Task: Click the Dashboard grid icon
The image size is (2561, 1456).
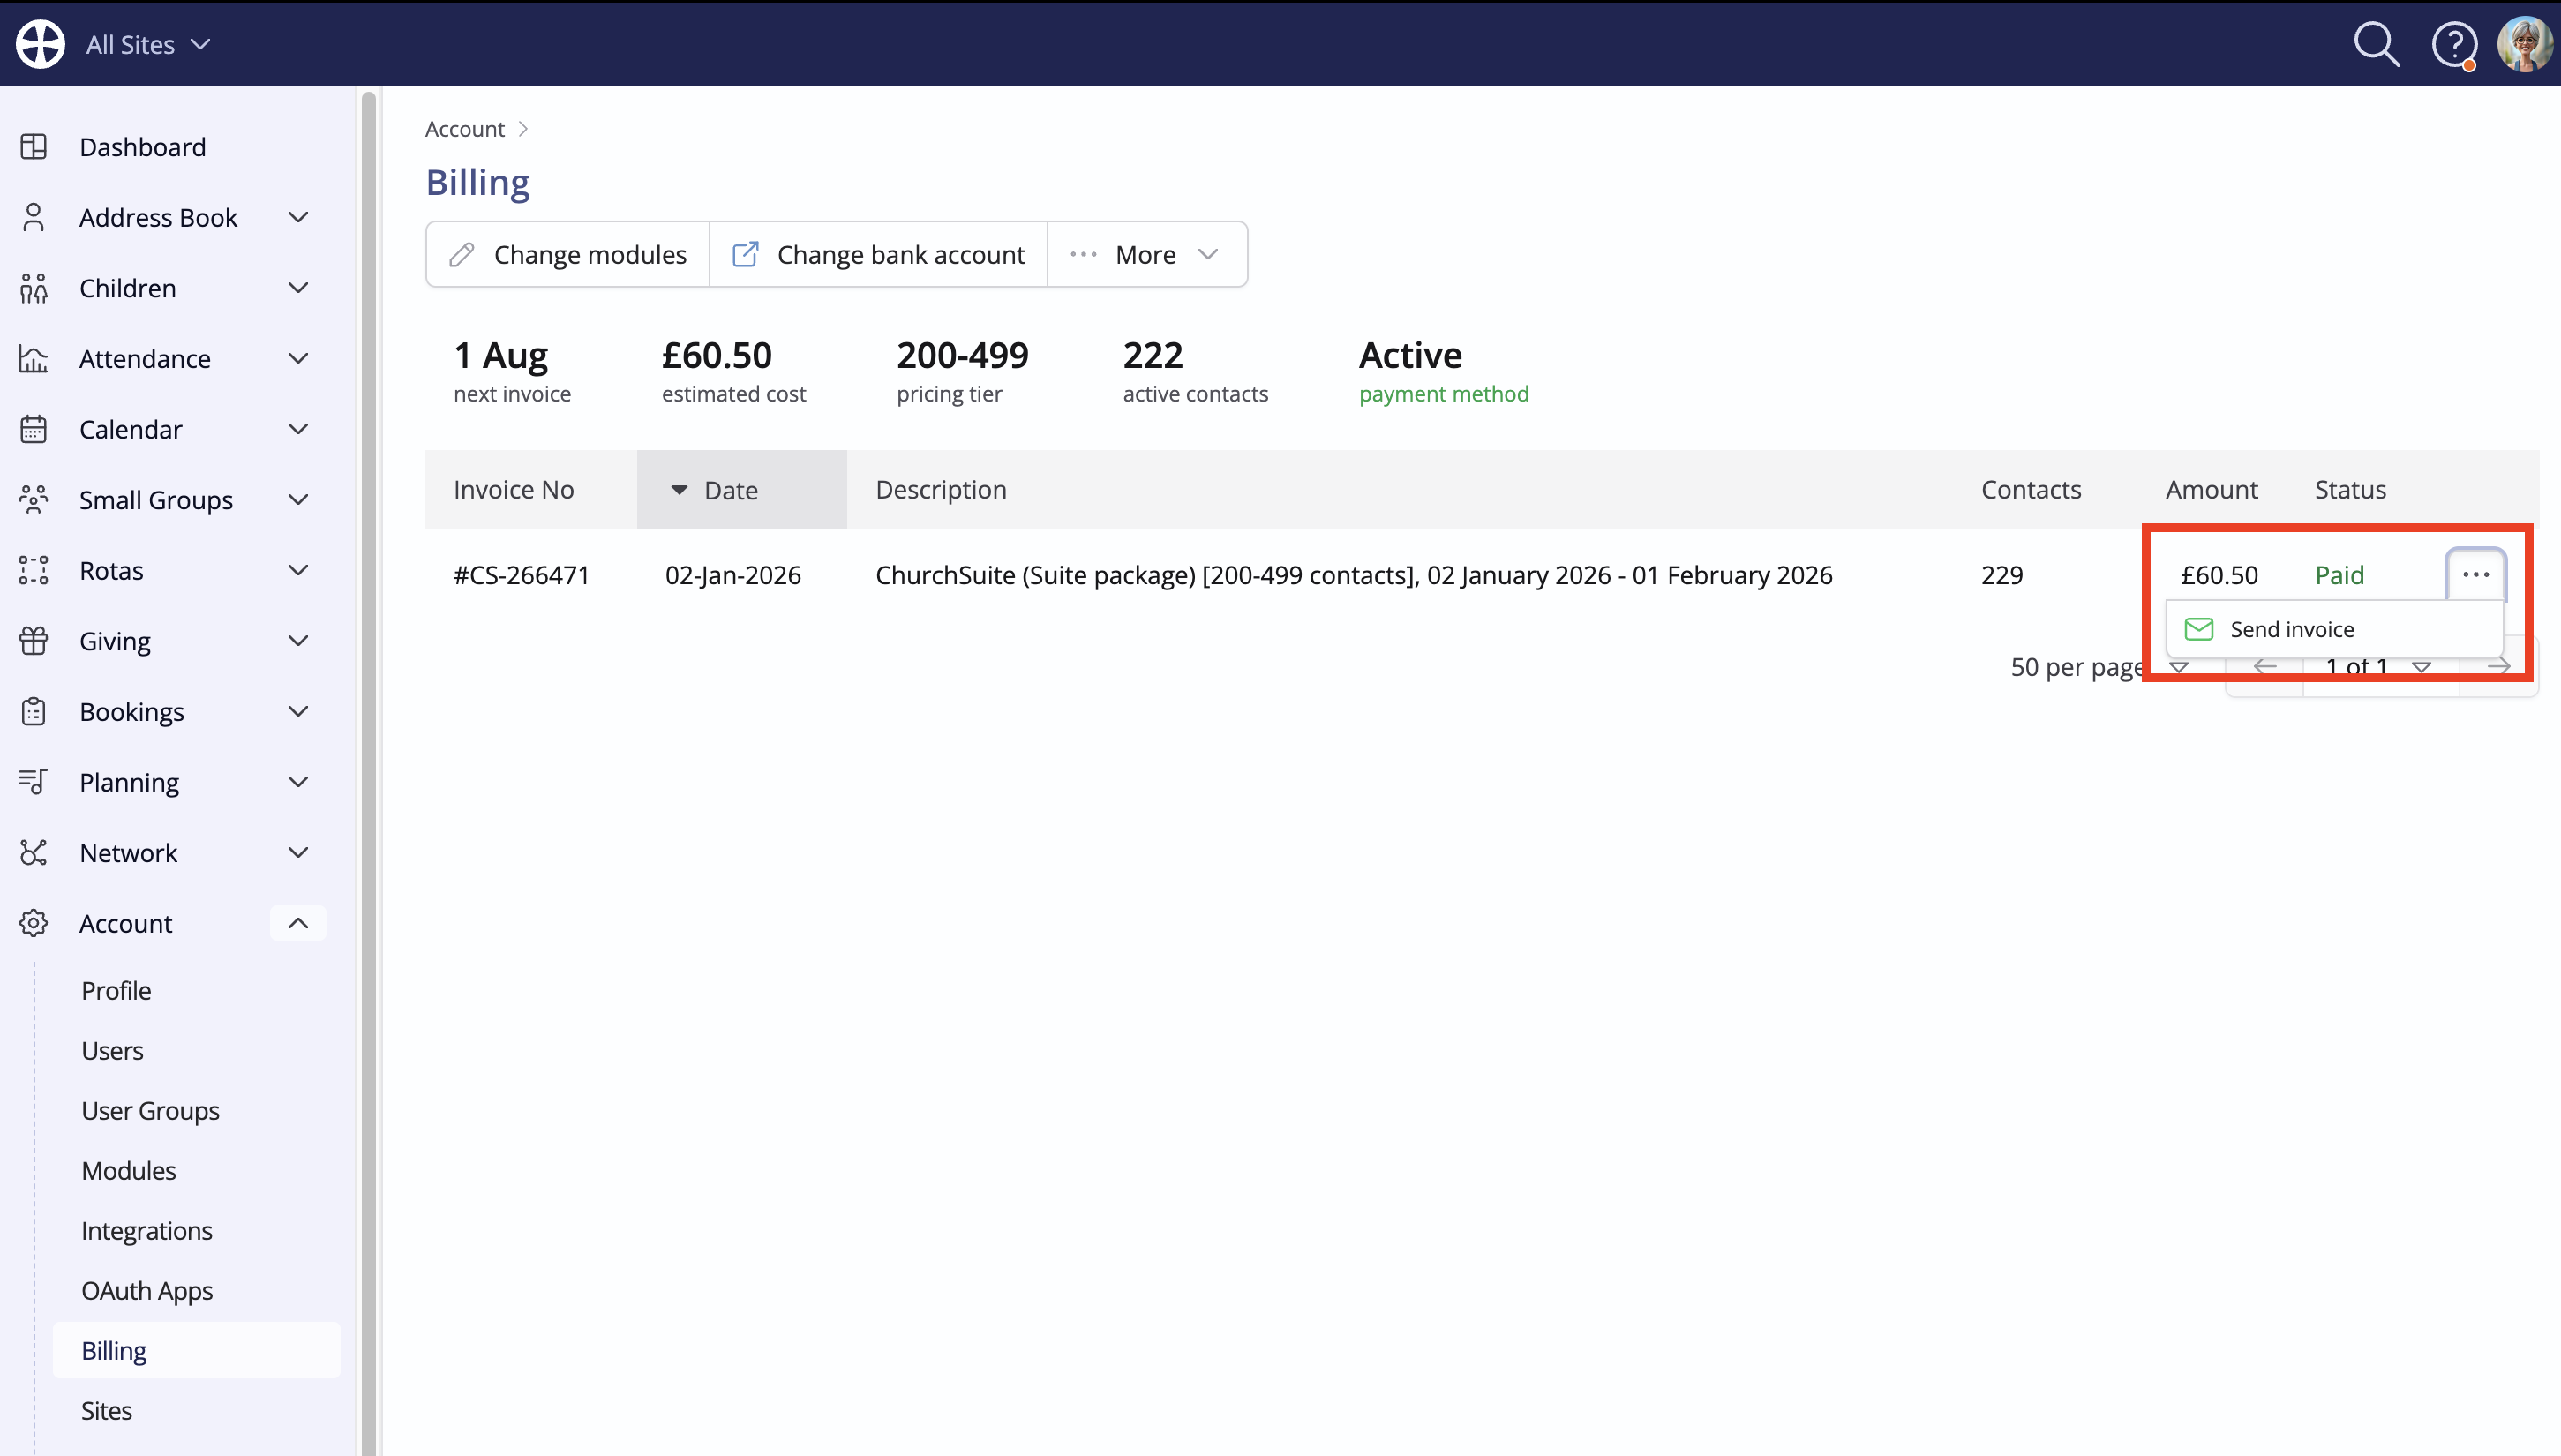Action: (34, 147)
